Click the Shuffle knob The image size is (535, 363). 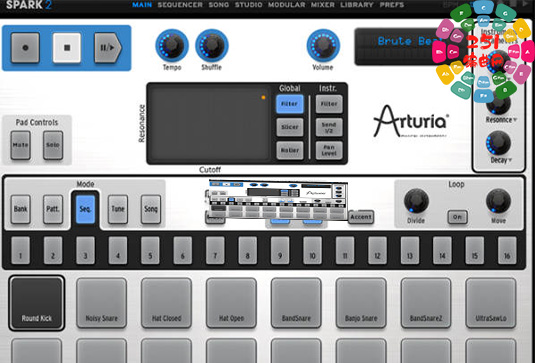click(212, 45)
